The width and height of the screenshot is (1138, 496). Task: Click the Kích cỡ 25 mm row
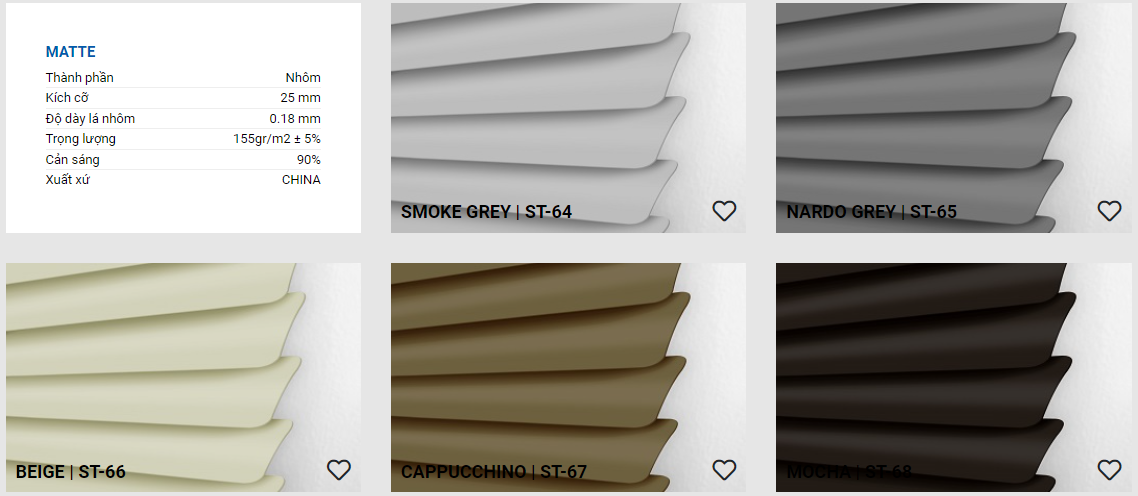pos(183,98)
